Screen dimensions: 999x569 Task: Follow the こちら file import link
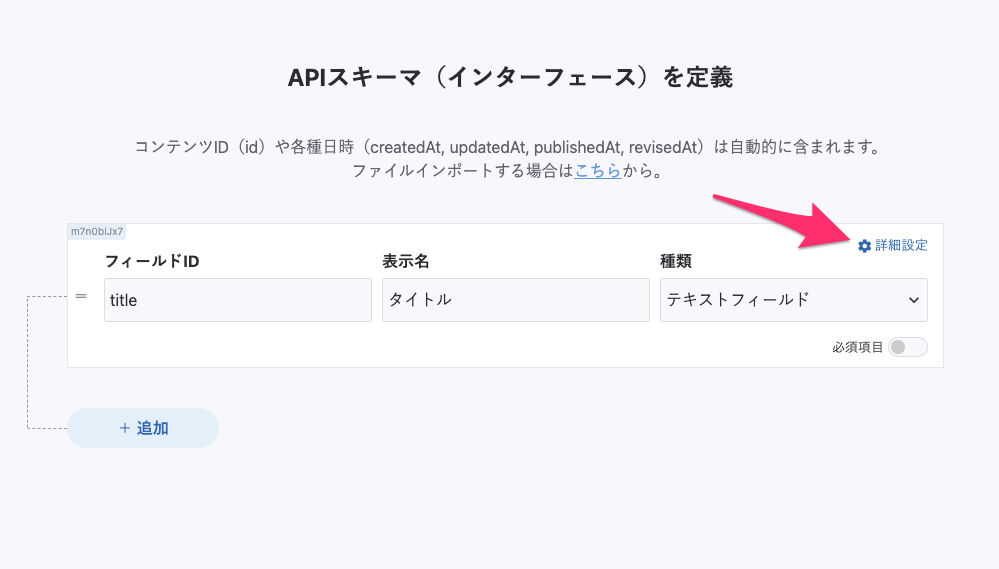pos(598,171)
